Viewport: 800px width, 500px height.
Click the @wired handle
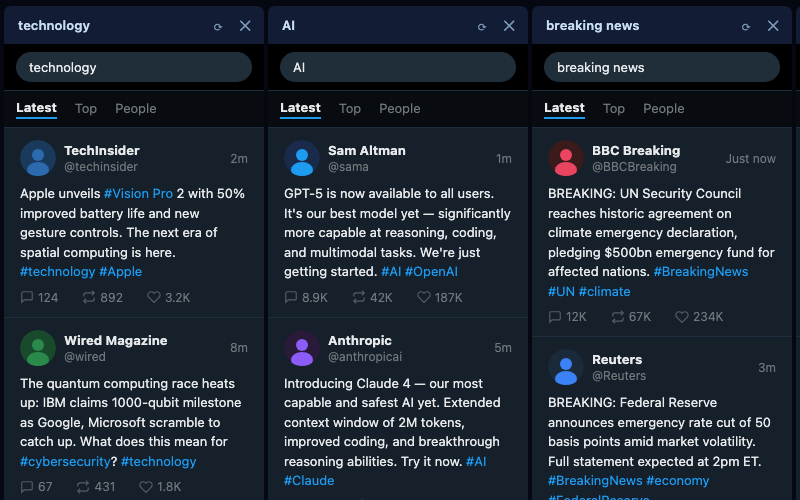85,357
